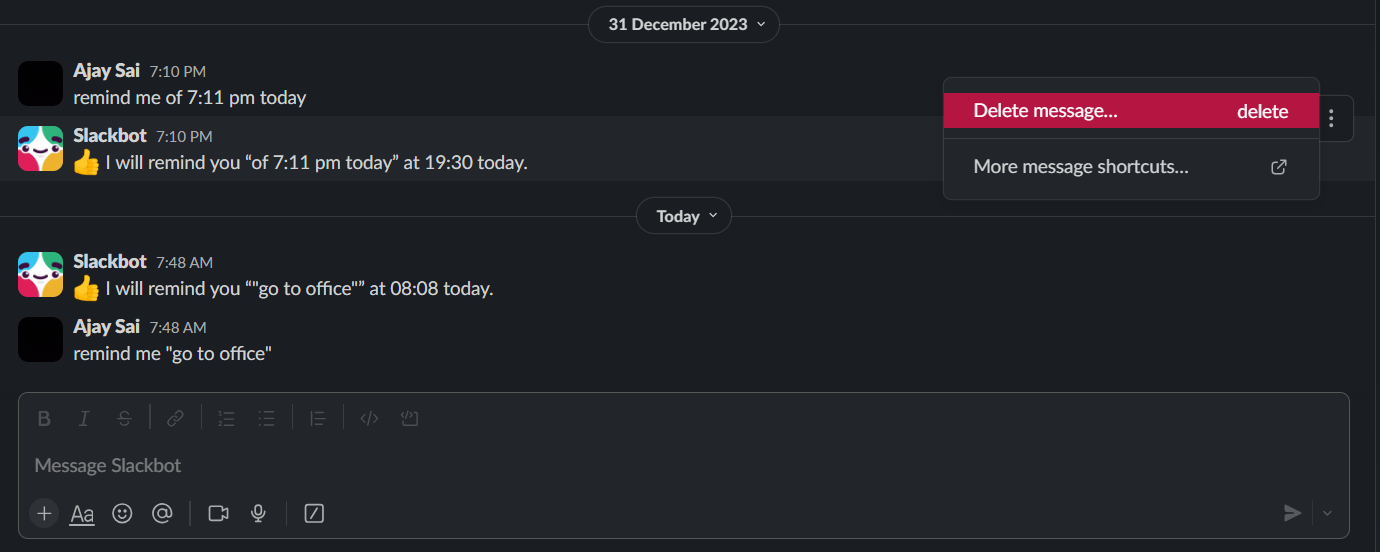Record an audio clip with the microphone
The width and height of the screenshot is (1380, 552).
(258, 513)
